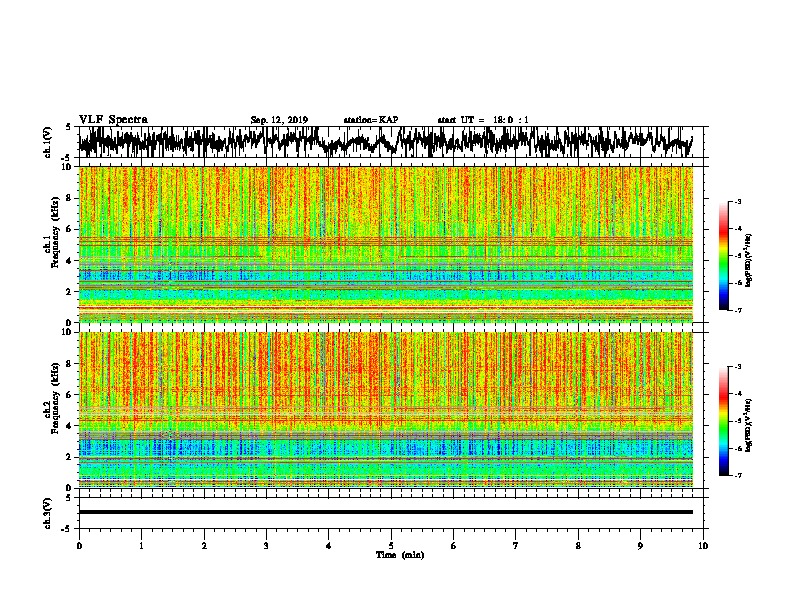The image size is (792, 612).
Task: Click the ch.1 colorbar "-7" tick label
Action: point(738,310)
